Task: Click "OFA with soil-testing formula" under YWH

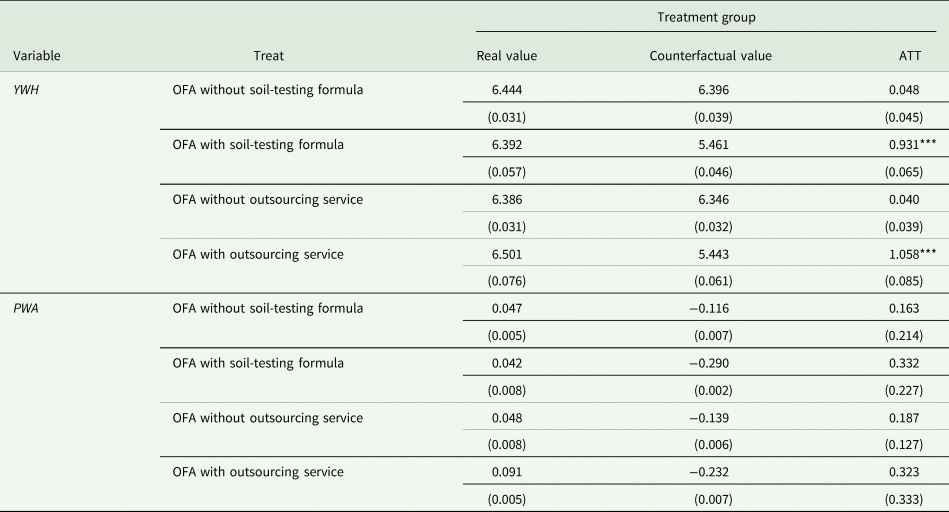Action: (258, 145)
